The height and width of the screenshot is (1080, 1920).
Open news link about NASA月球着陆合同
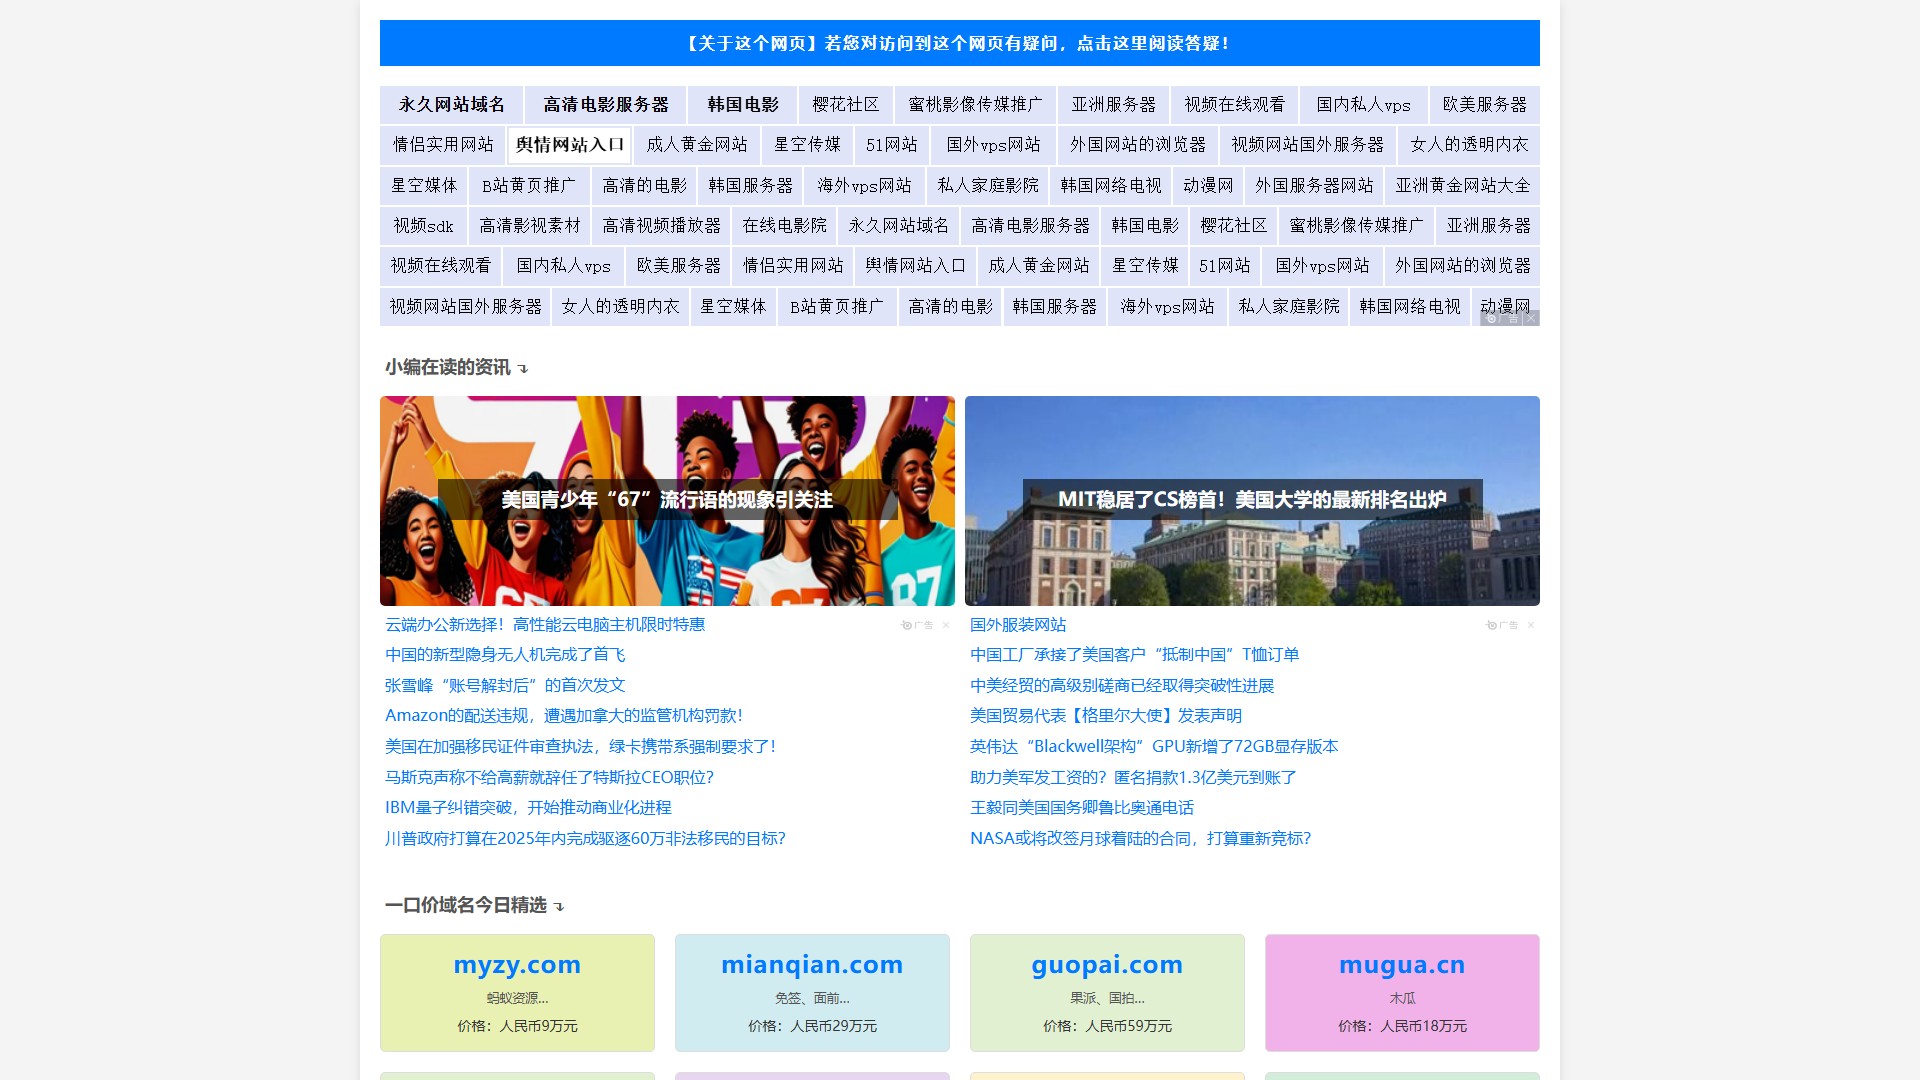[1139, 840]
